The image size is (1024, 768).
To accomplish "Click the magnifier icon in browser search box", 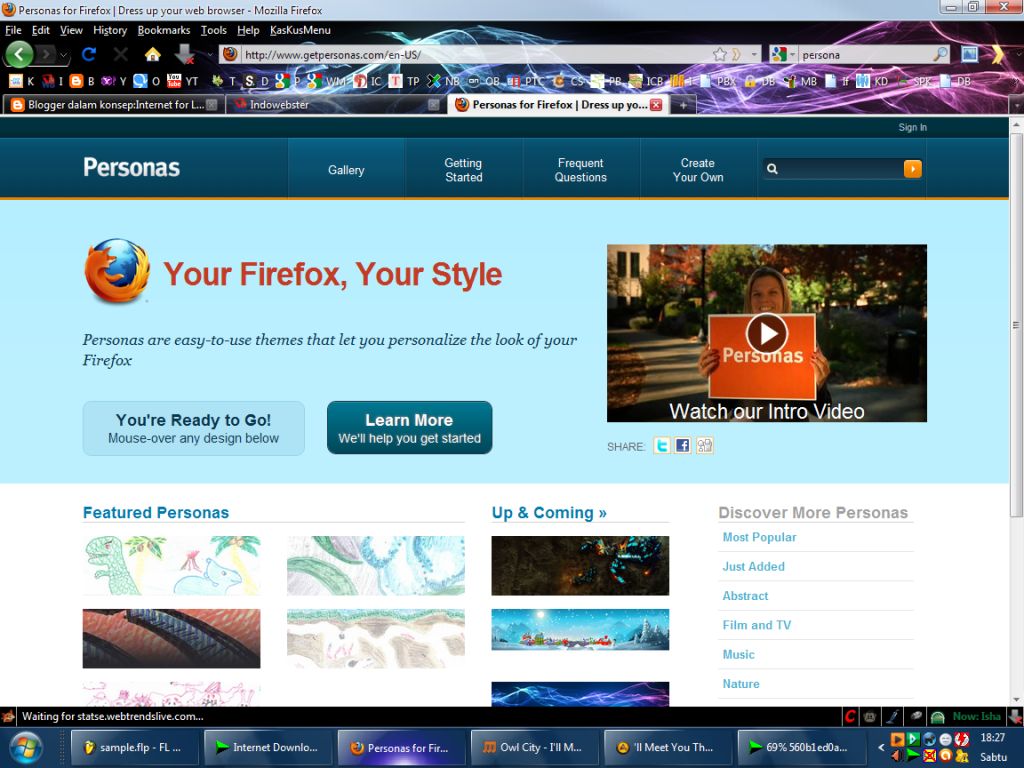I will coord(940,54).
